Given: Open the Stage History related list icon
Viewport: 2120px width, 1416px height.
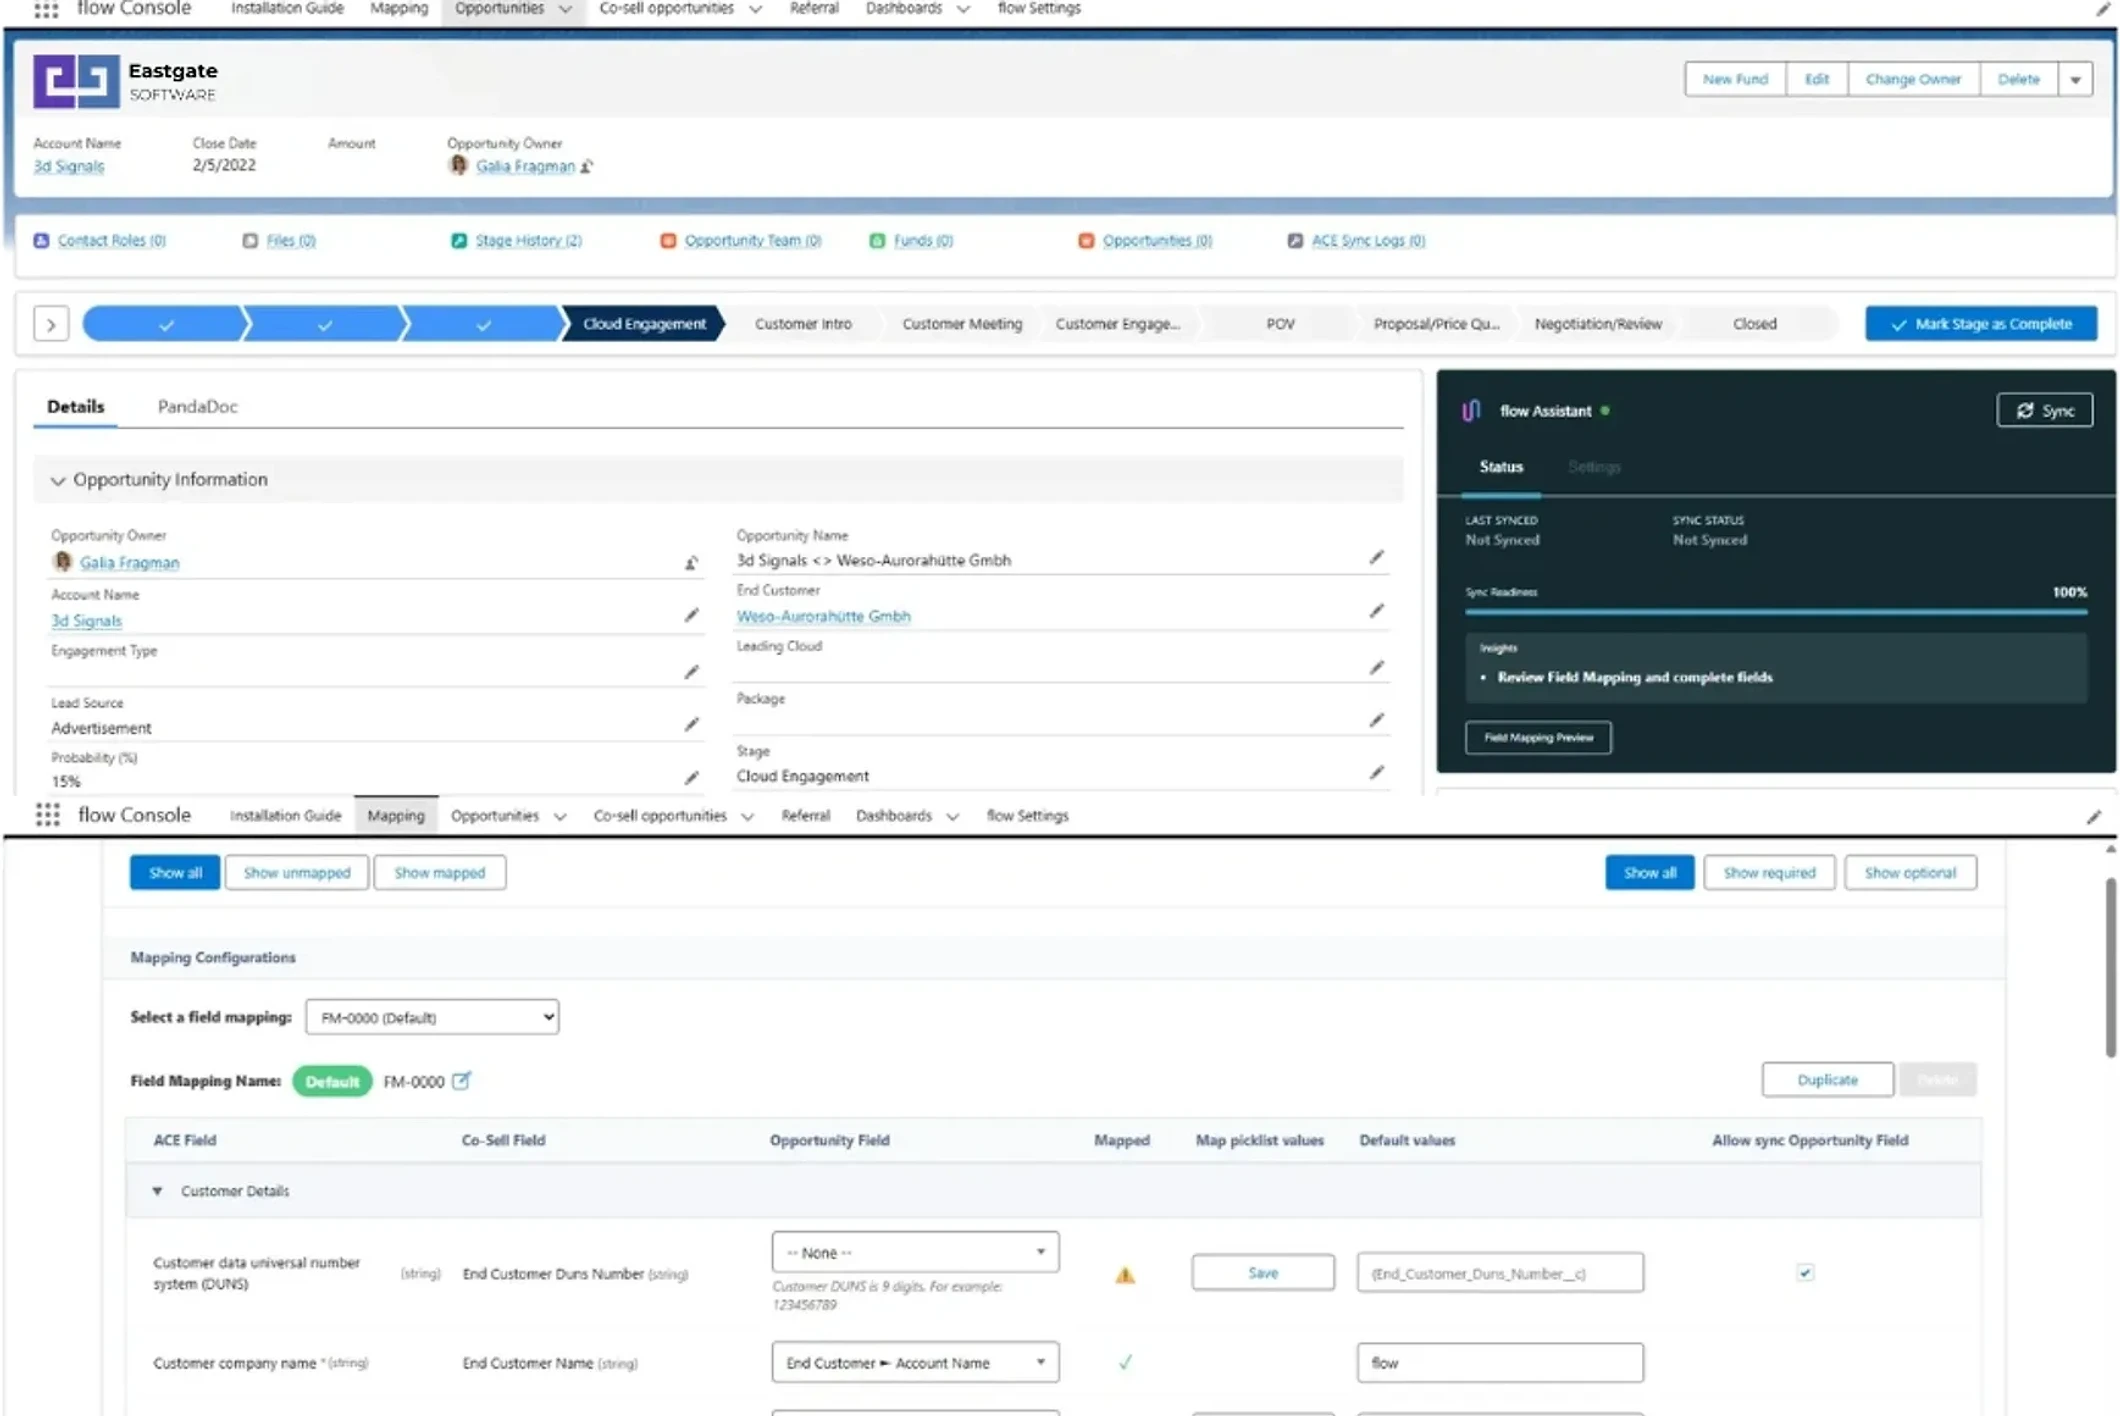Looking at the screenshot, I should tap(459, 241).
